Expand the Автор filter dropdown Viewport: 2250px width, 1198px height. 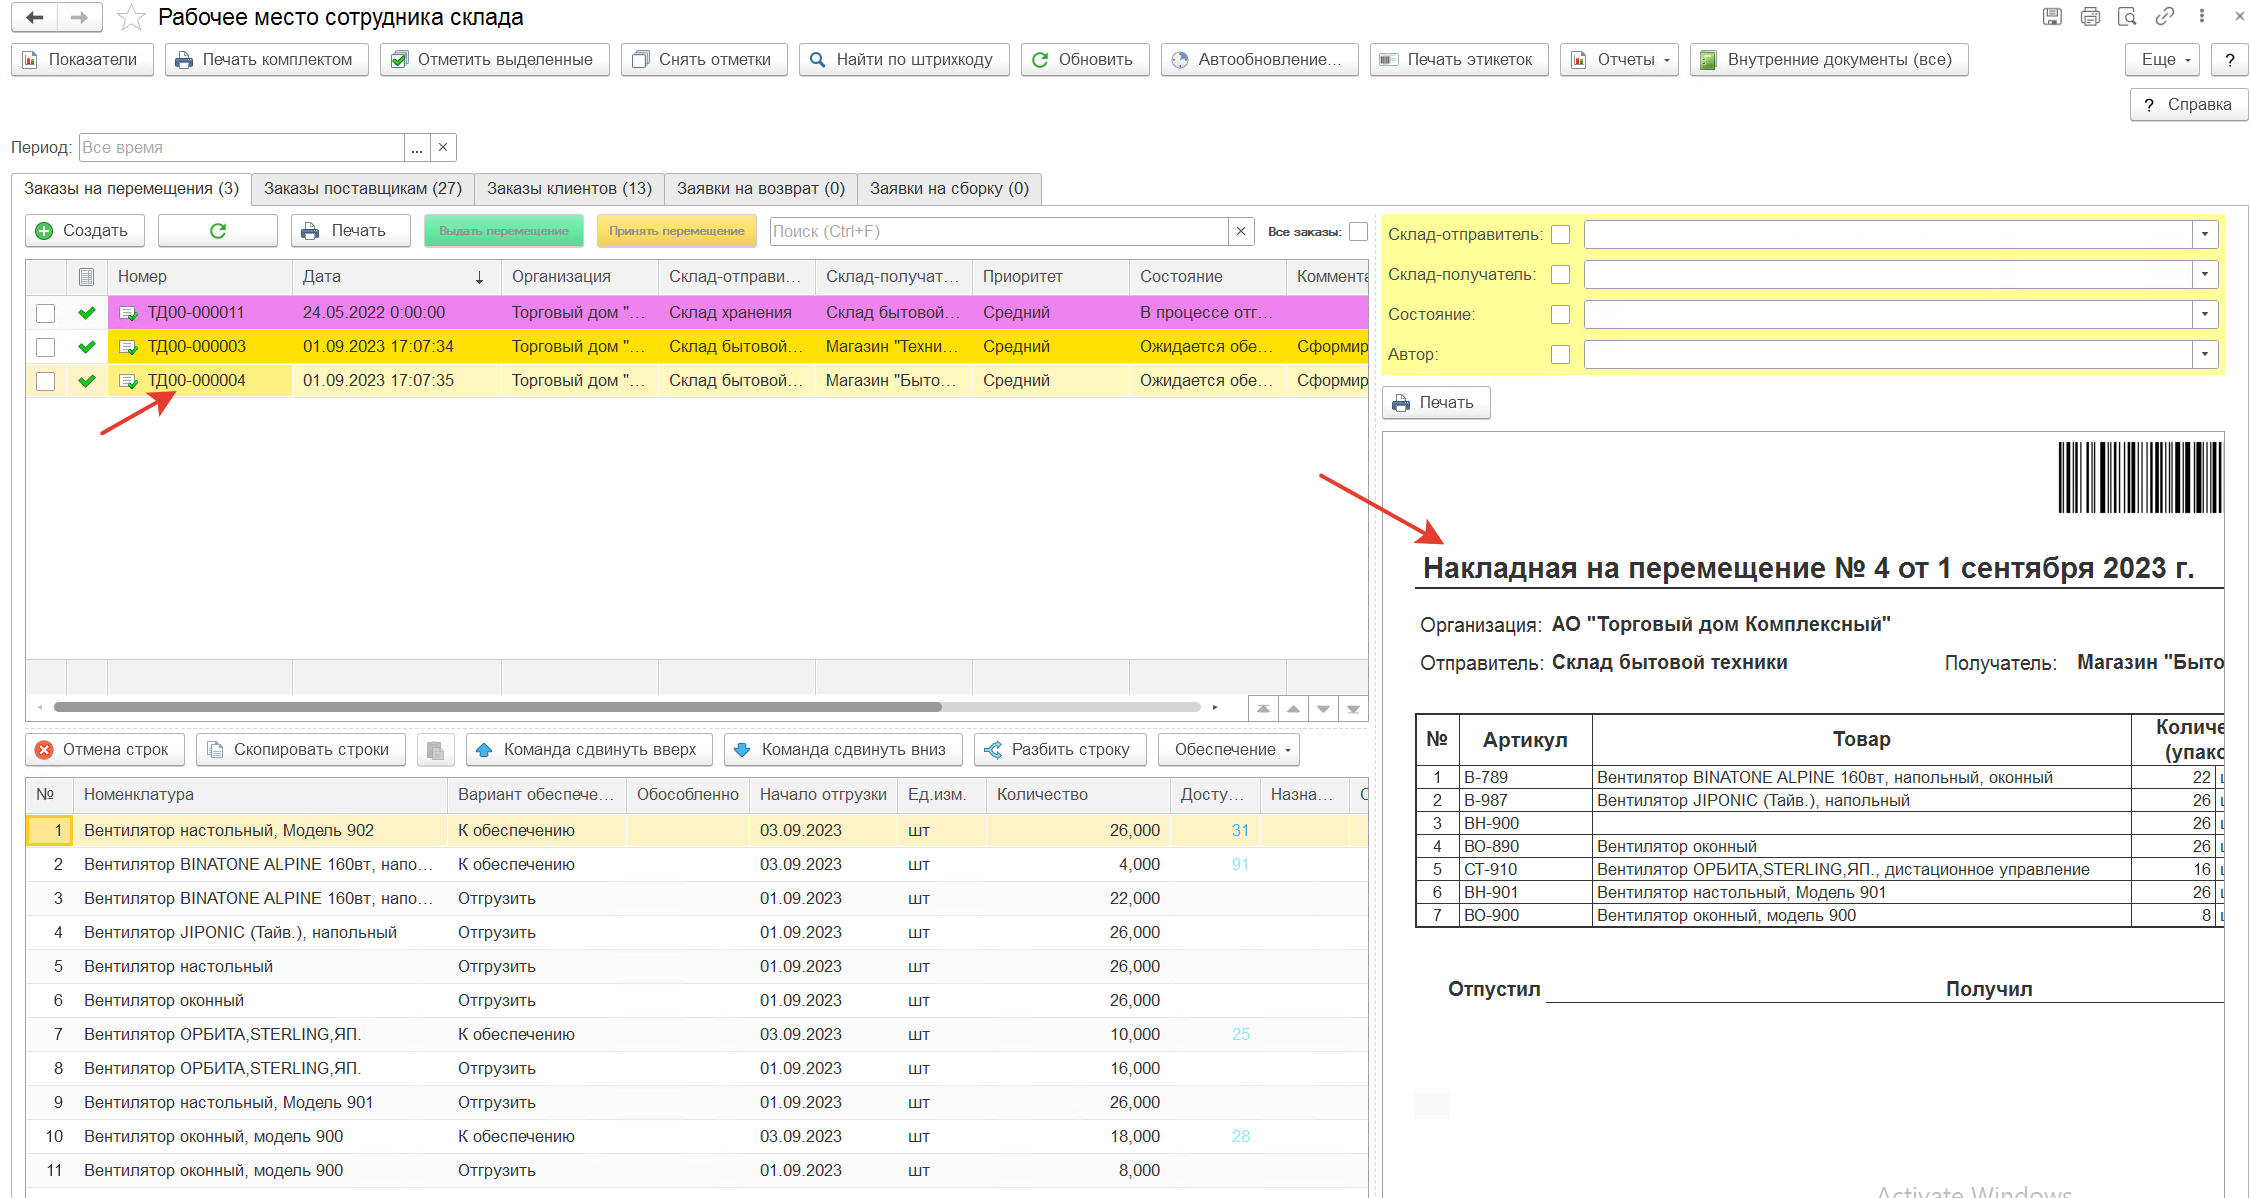click(2206, 355)
